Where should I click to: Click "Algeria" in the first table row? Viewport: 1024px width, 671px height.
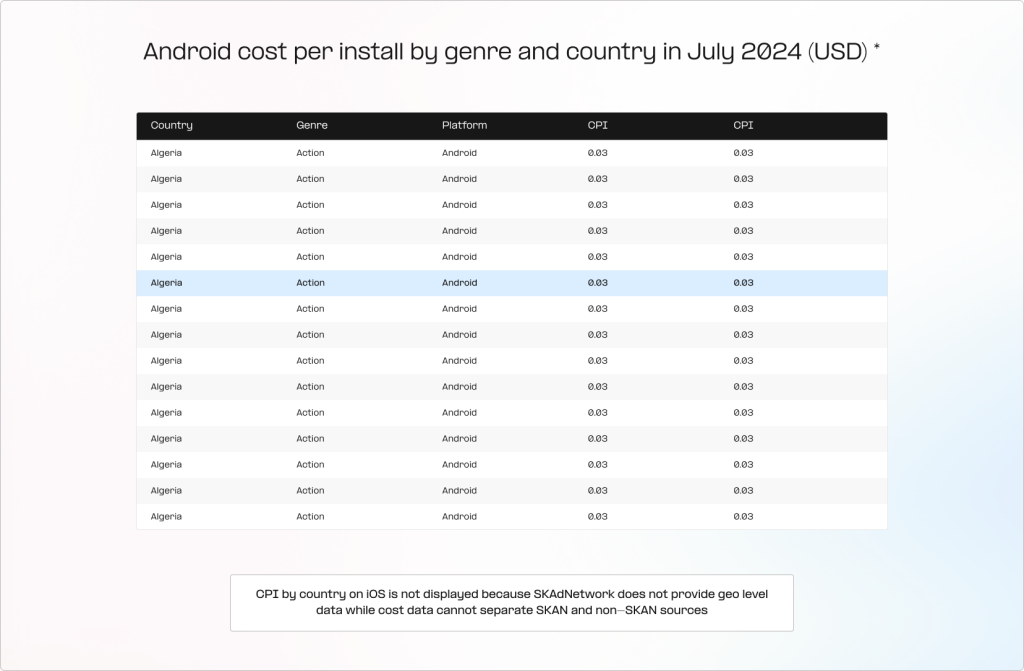coord(166,153)
